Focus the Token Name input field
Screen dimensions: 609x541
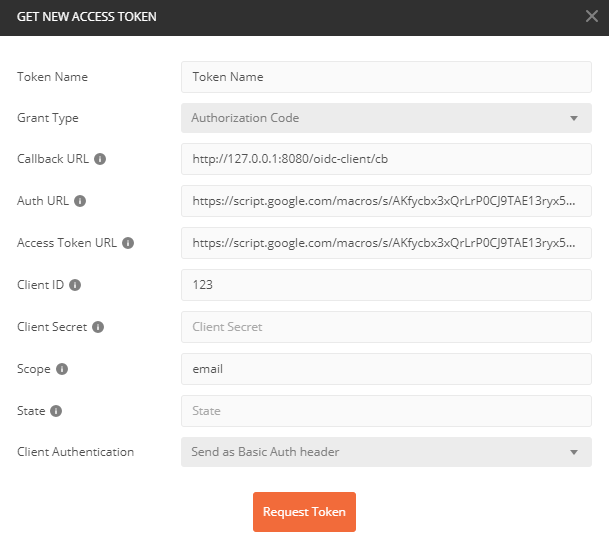click(x=386, y=77)
